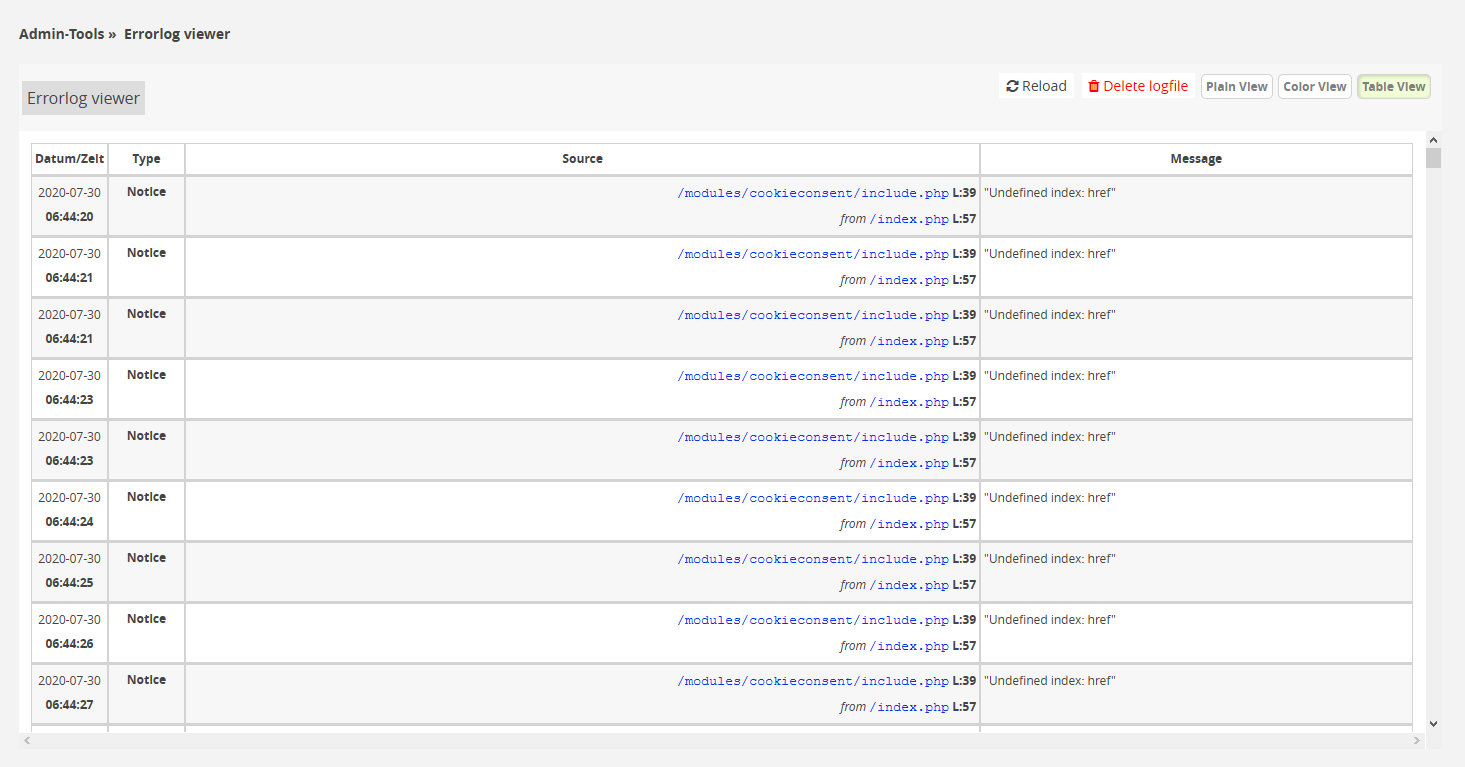Click the red trash icon for Delete logfile
This screenshot has height=767, width=1465.
pos(1094,87)
